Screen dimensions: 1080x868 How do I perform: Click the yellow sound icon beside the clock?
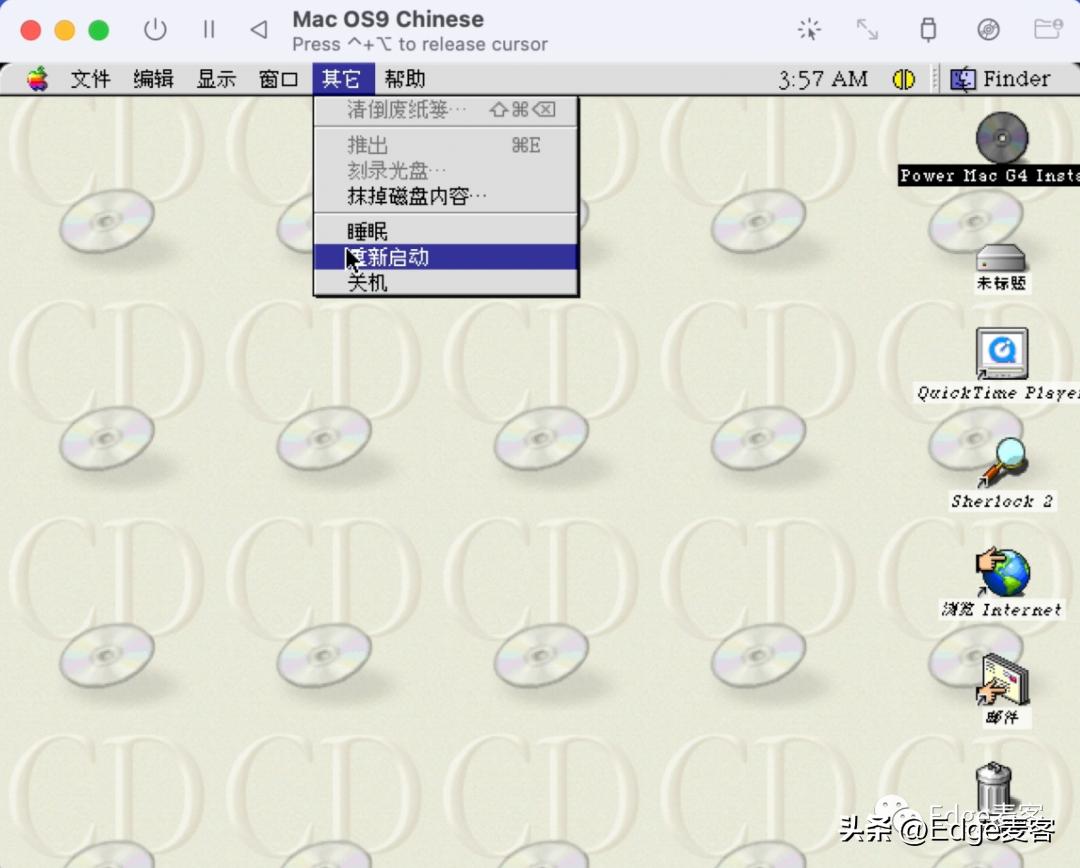901,78
